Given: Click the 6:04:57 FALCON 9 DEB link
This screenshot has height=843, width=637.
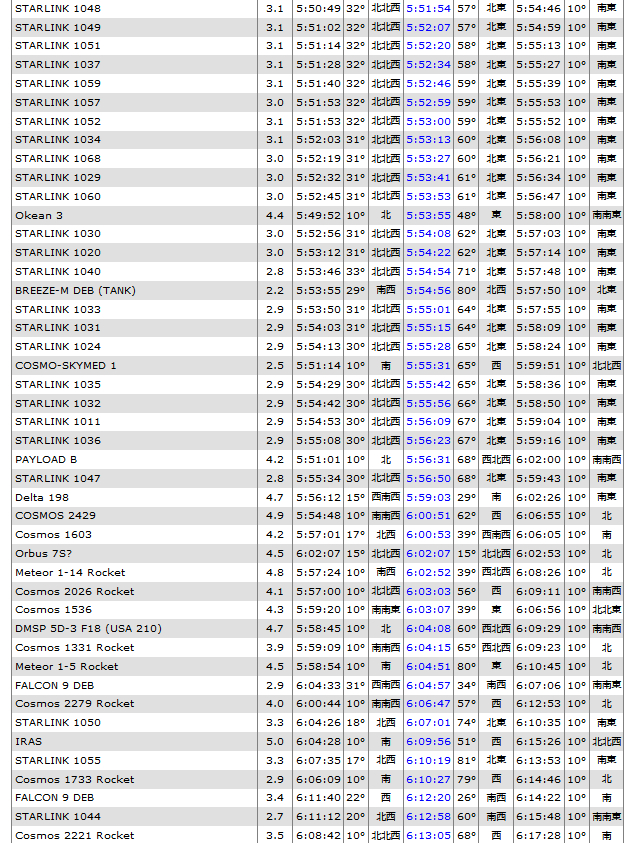Looking at the screenshot, I should click(428, 685).
